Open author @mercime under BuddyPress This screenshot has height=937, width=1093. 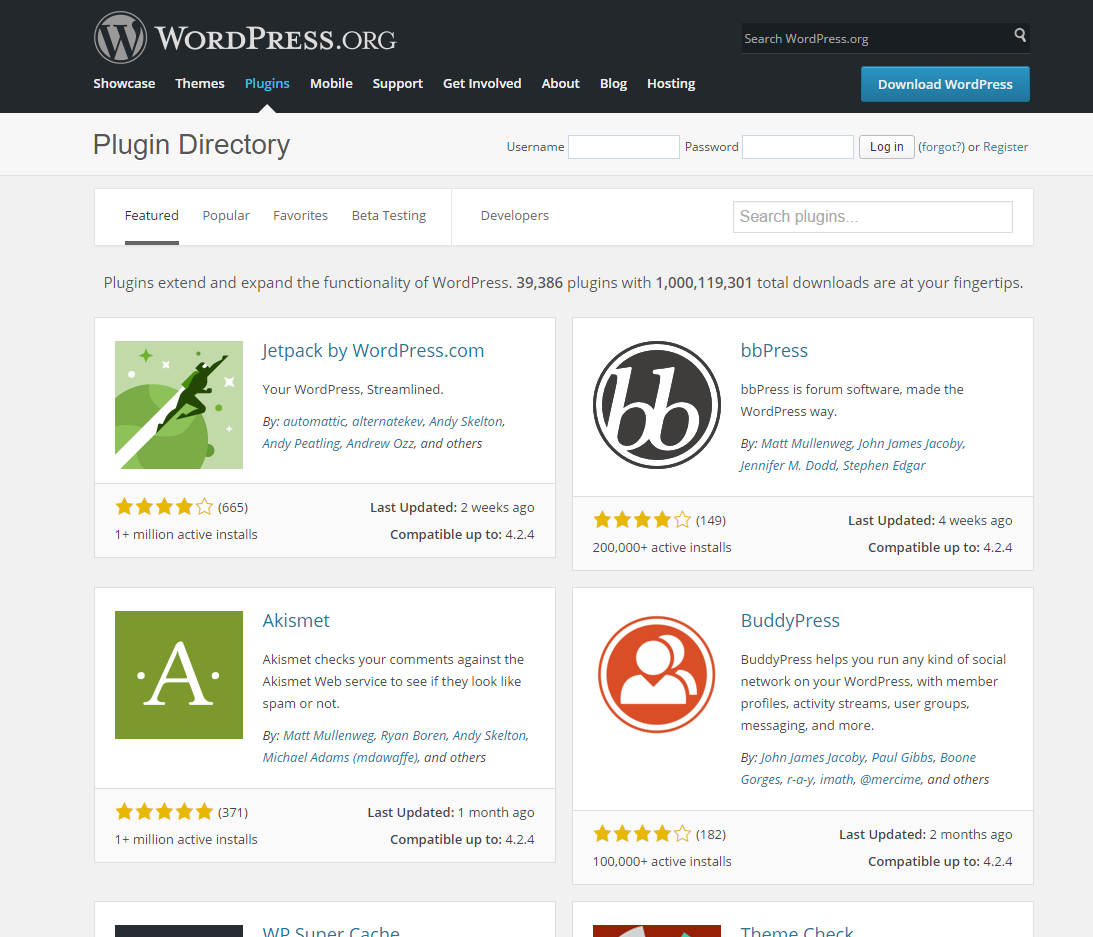890,779
